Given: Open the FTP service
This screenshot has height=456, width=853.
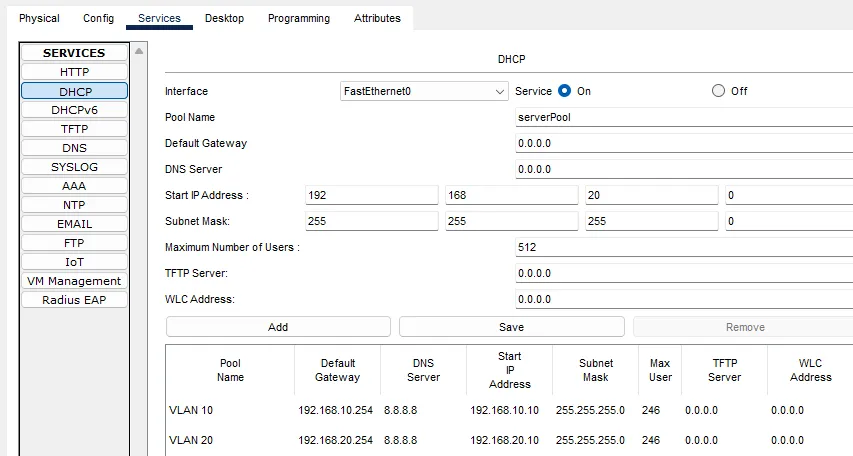Looking at the screenshot, I should pyautogui.click(x=75, y=243).
